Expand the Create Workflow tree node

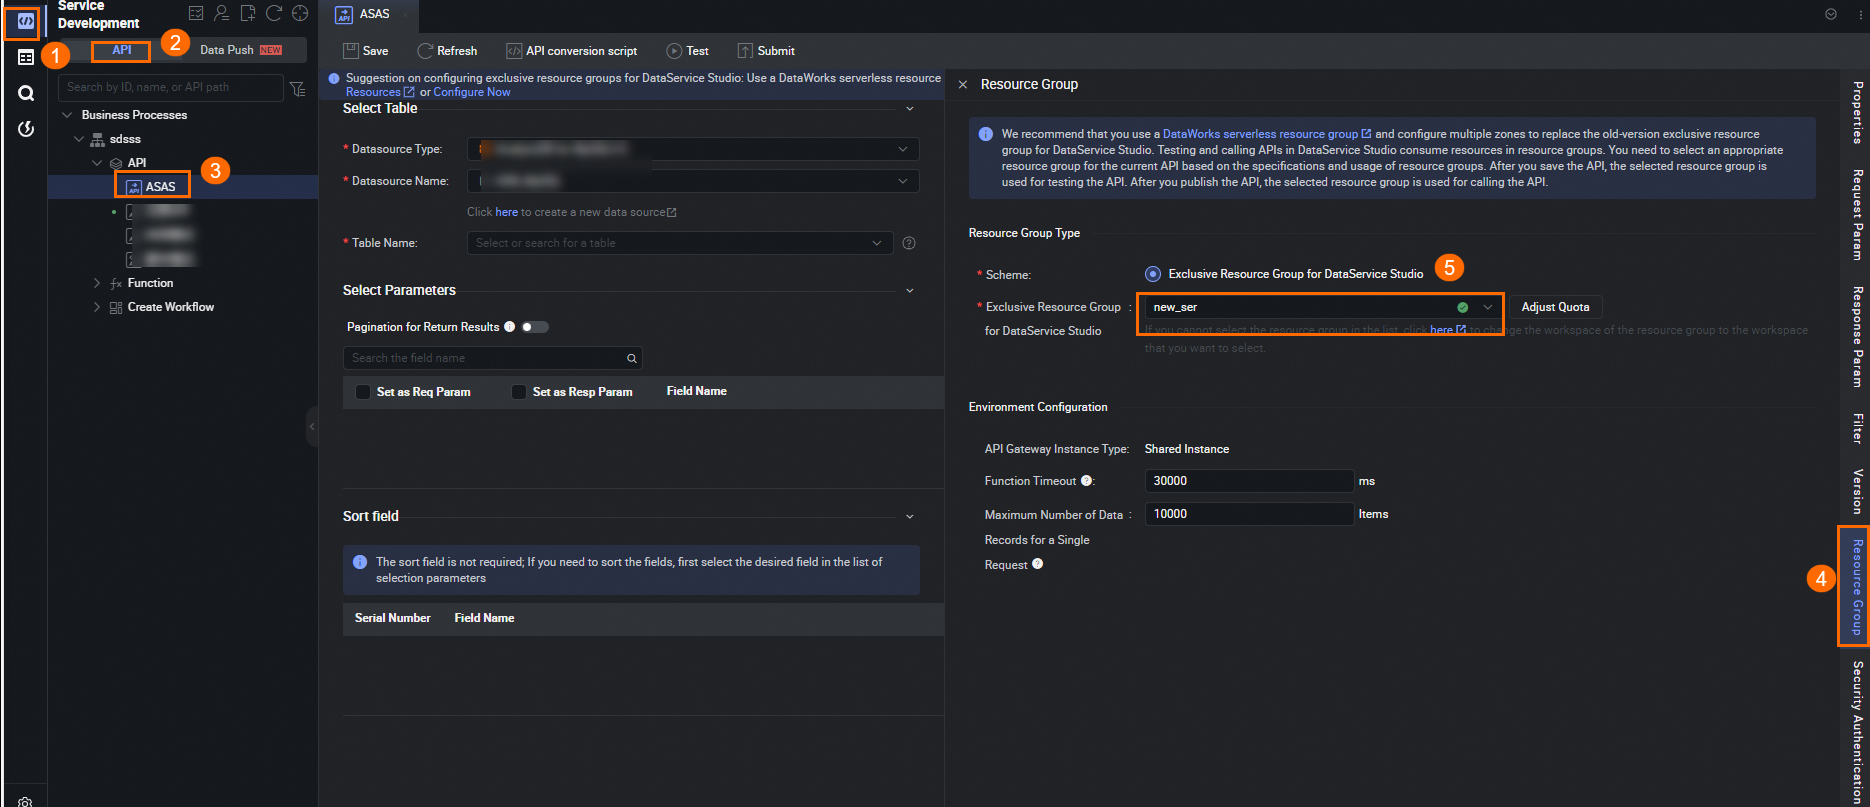pyautogui.click(x=97, y=307)
